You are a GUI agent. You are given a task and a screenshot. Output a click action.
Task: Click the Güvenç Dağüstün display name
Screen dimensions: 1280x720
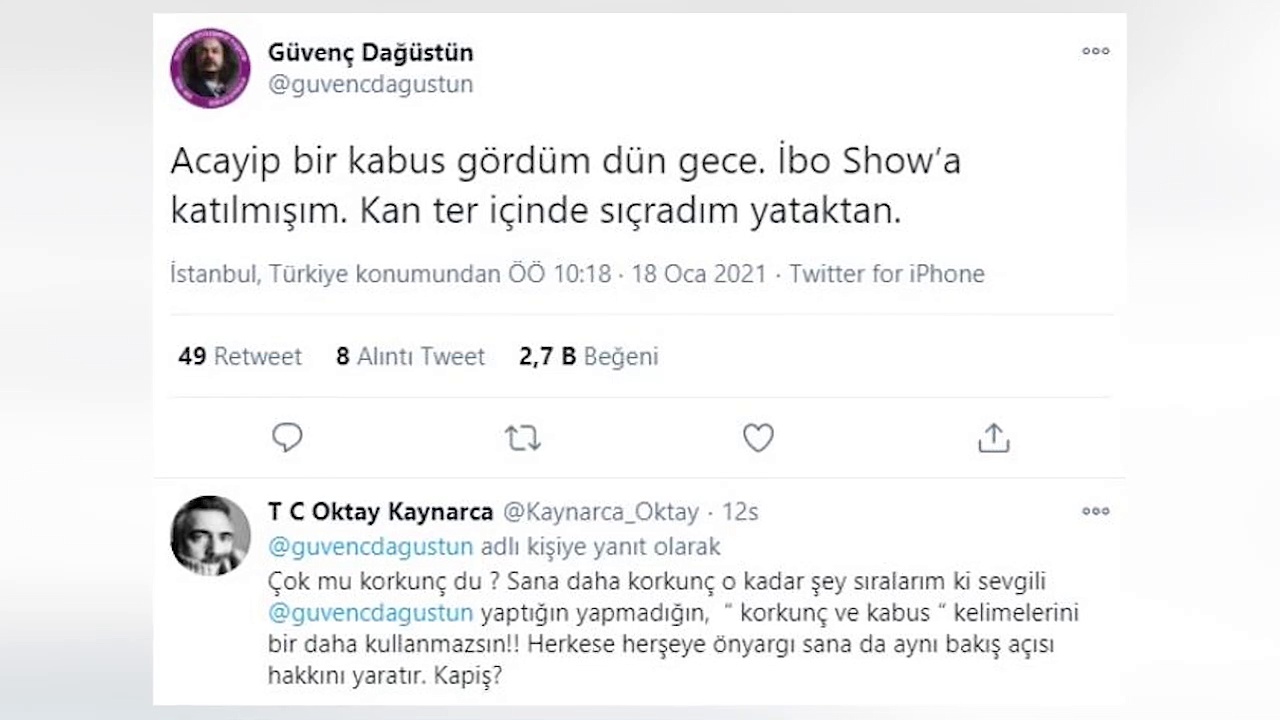pyautogui.click(x=370, y=52)
